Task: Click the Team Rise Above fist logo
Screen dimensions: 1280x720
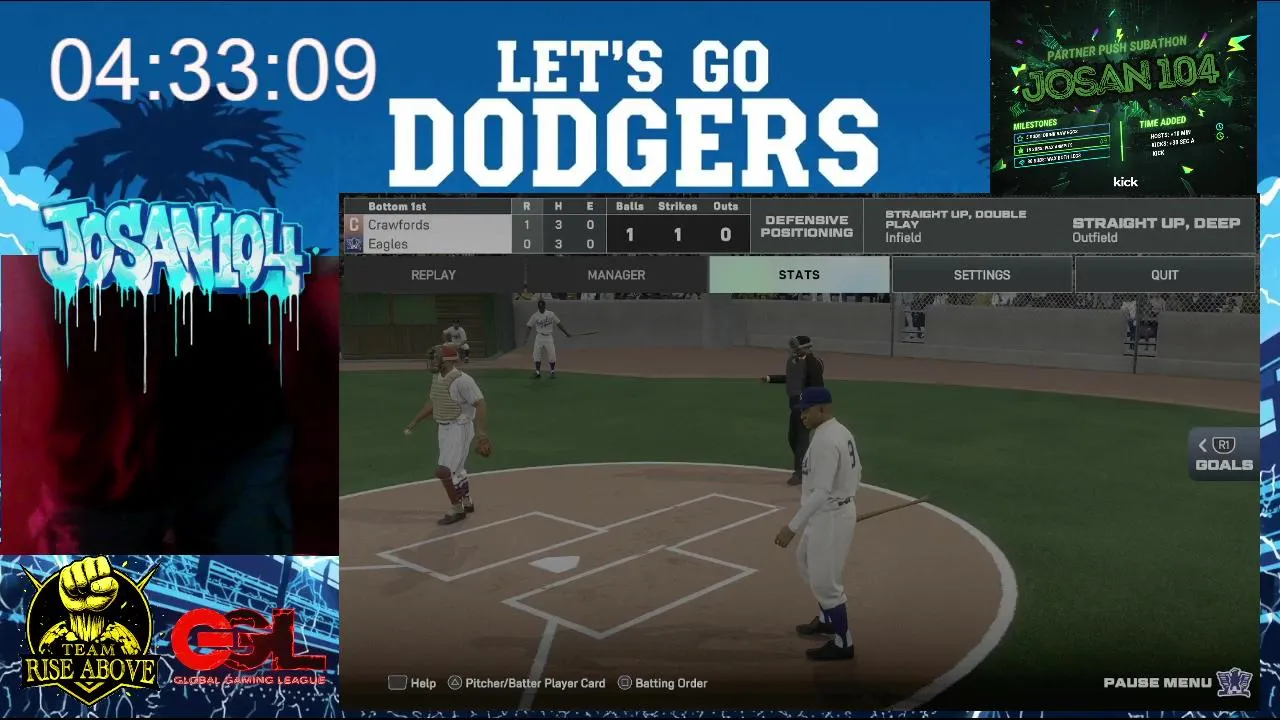Action: tap(89, 632)
